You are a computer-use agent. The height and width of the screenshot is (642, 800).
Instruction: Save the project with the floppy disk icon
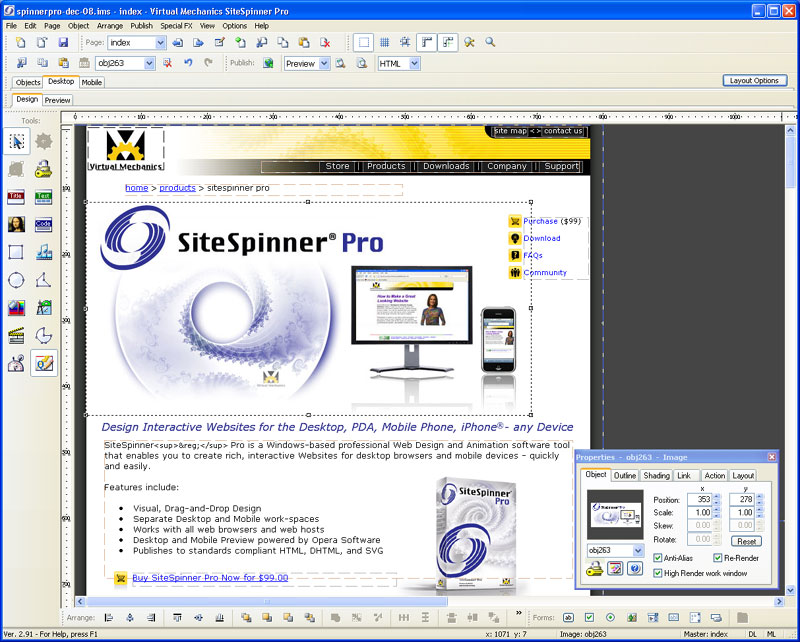click(x=63, y=43)
